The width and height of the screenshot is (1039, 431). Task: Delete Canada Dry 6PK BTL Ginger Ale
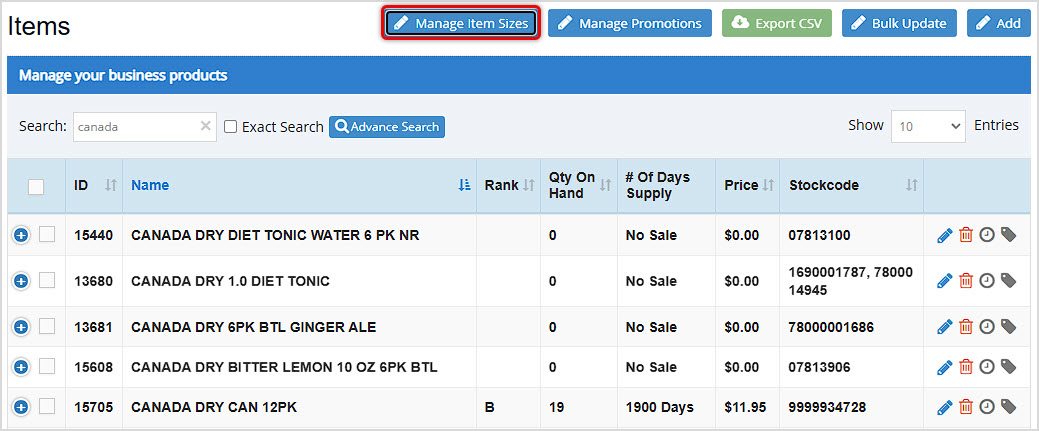click(x=966, y=327)
